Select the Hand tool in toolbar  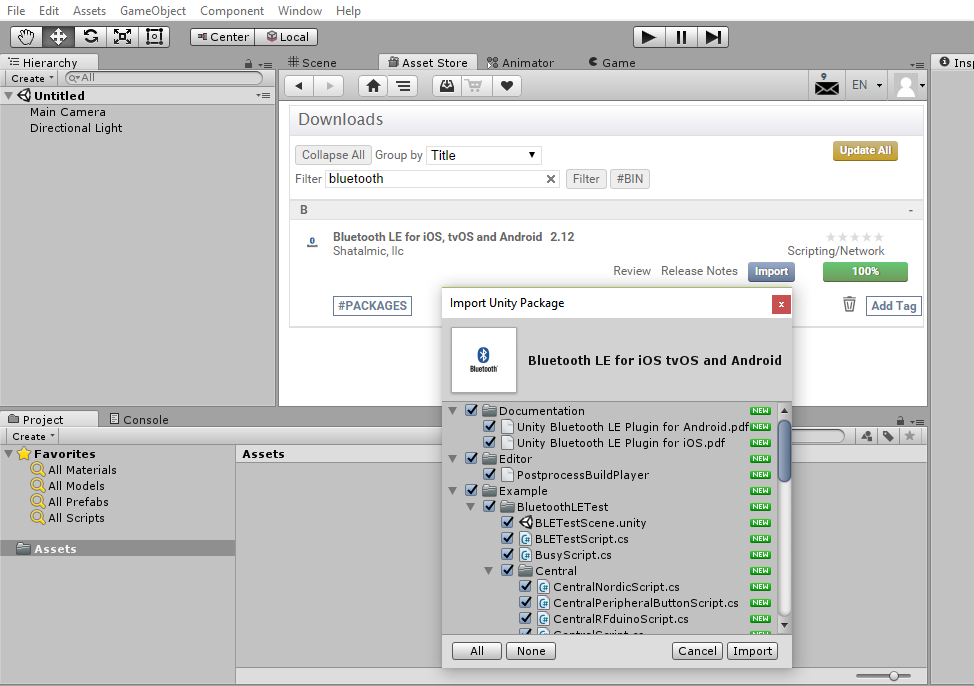pos(26,37)
